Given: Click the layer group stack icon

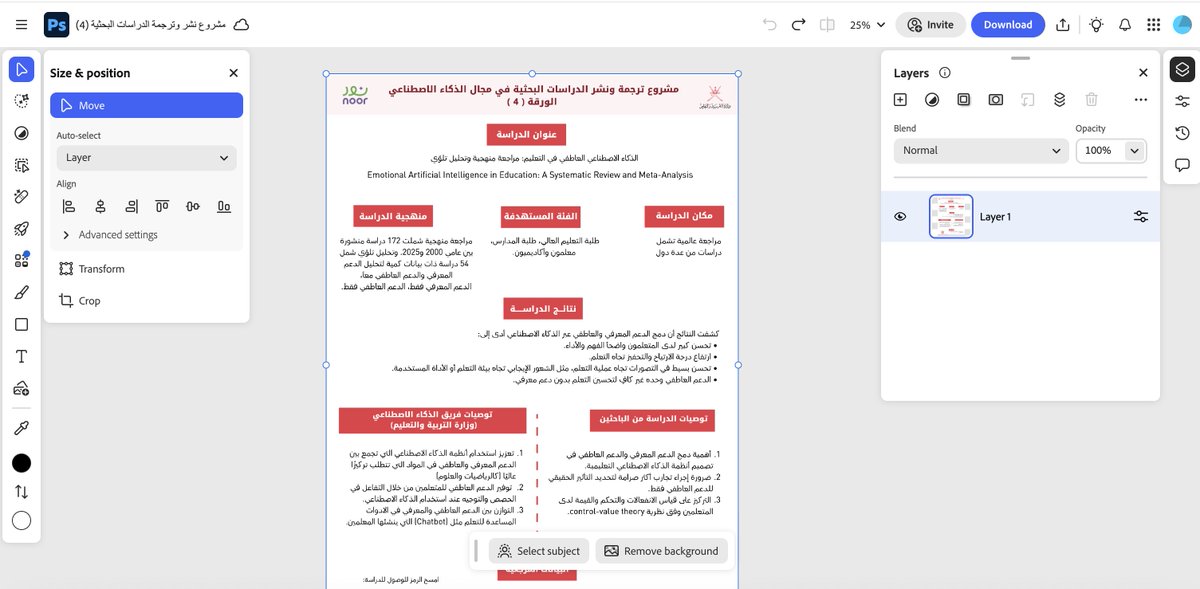Looking at the screenshot, I should click(x=1060, y=100).
